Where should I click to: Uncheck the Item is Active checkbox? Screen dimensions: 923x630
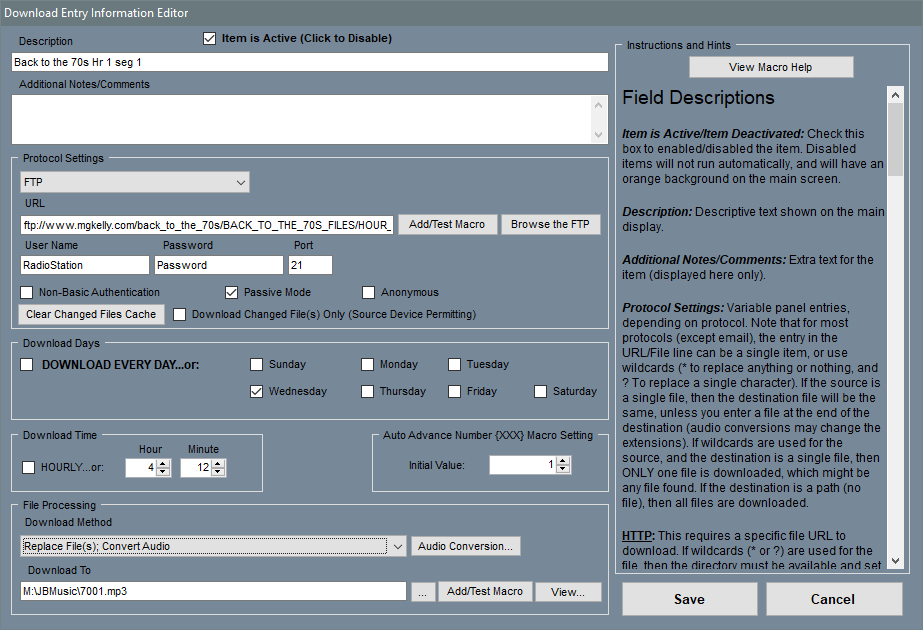pos(209,39)
